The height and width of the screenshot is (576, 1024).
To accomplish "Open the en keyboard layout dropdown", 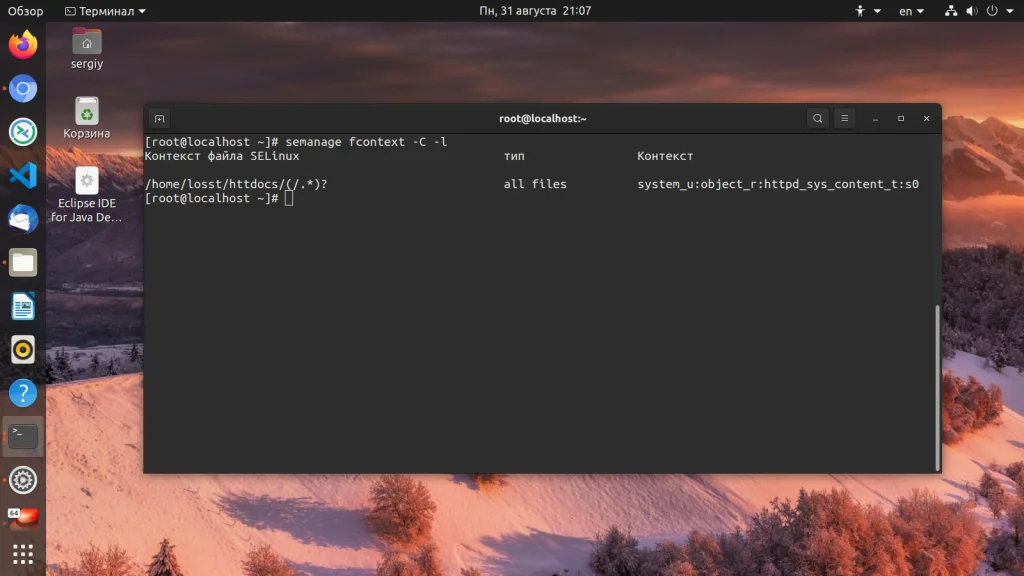I will [x=911, y=11].
